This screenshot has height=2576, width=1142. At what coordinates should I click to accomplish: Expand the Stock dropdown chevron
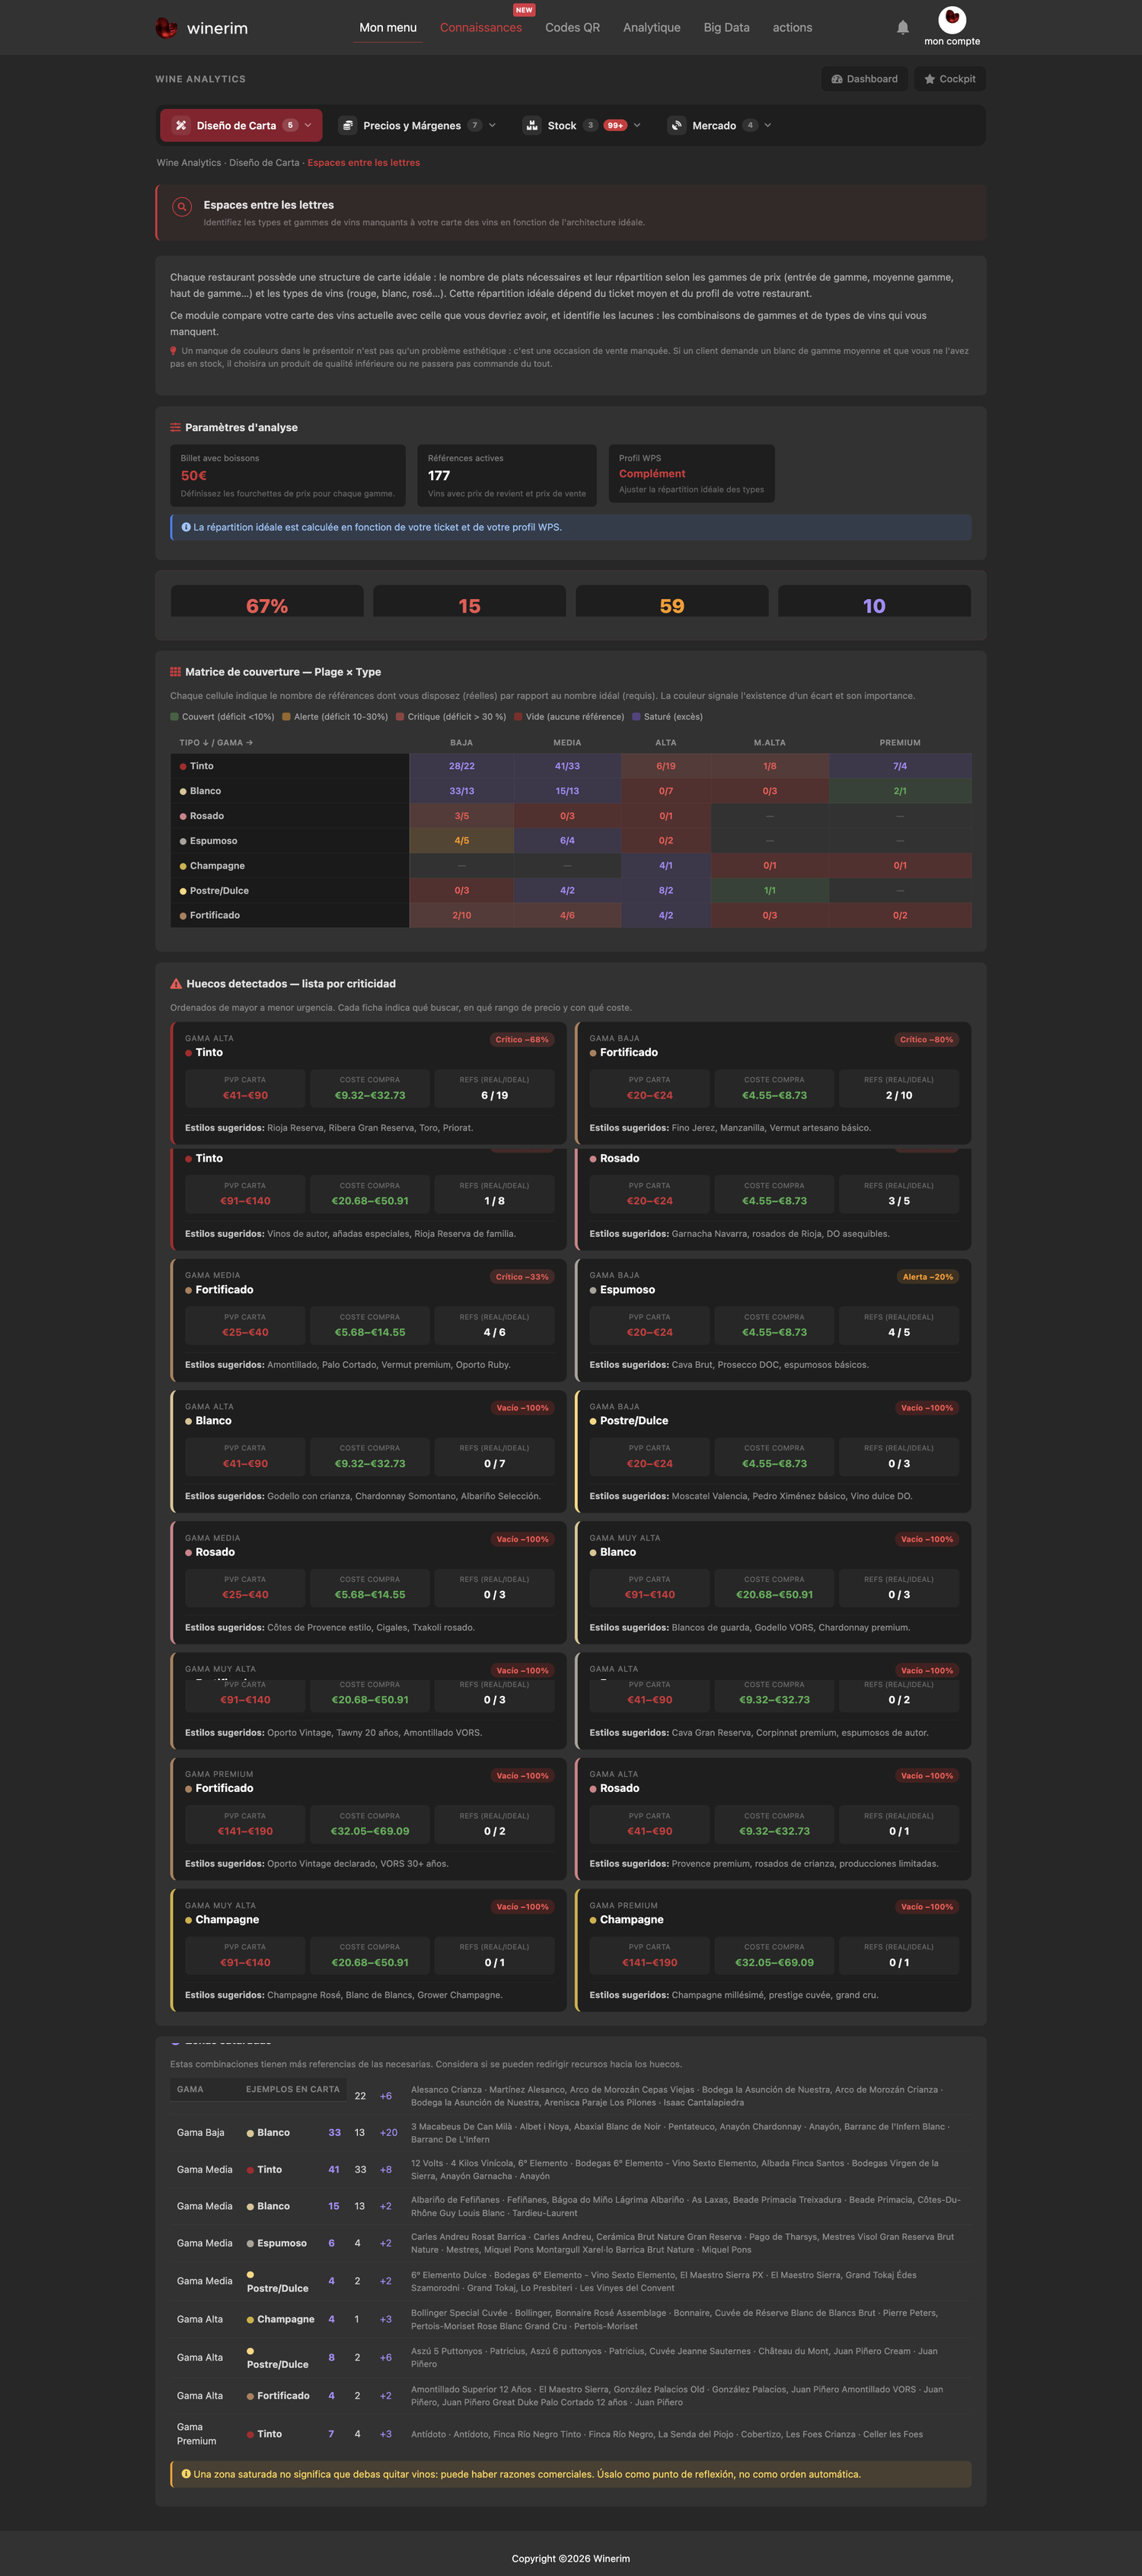[637, 126]
